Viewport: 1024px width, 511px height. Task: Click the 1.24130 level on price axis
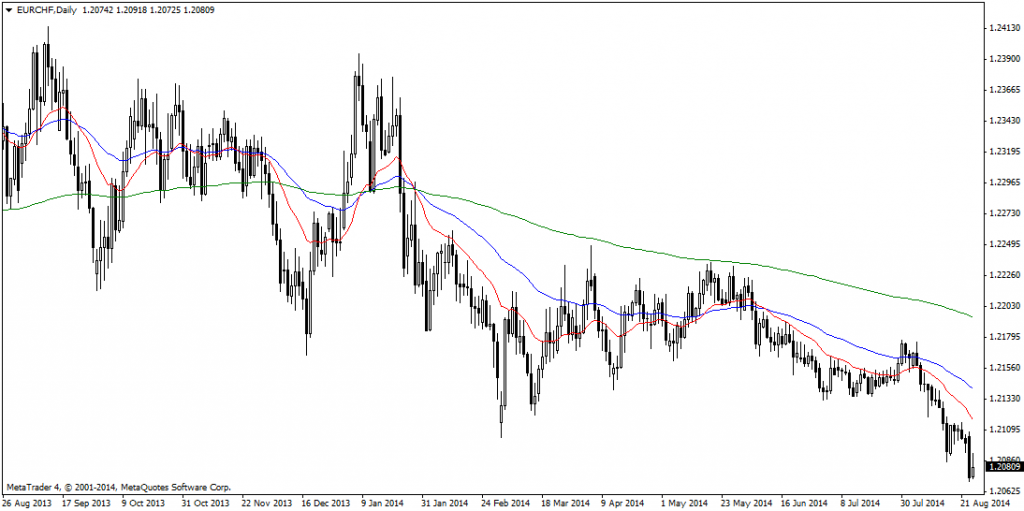click(1003, 29)
